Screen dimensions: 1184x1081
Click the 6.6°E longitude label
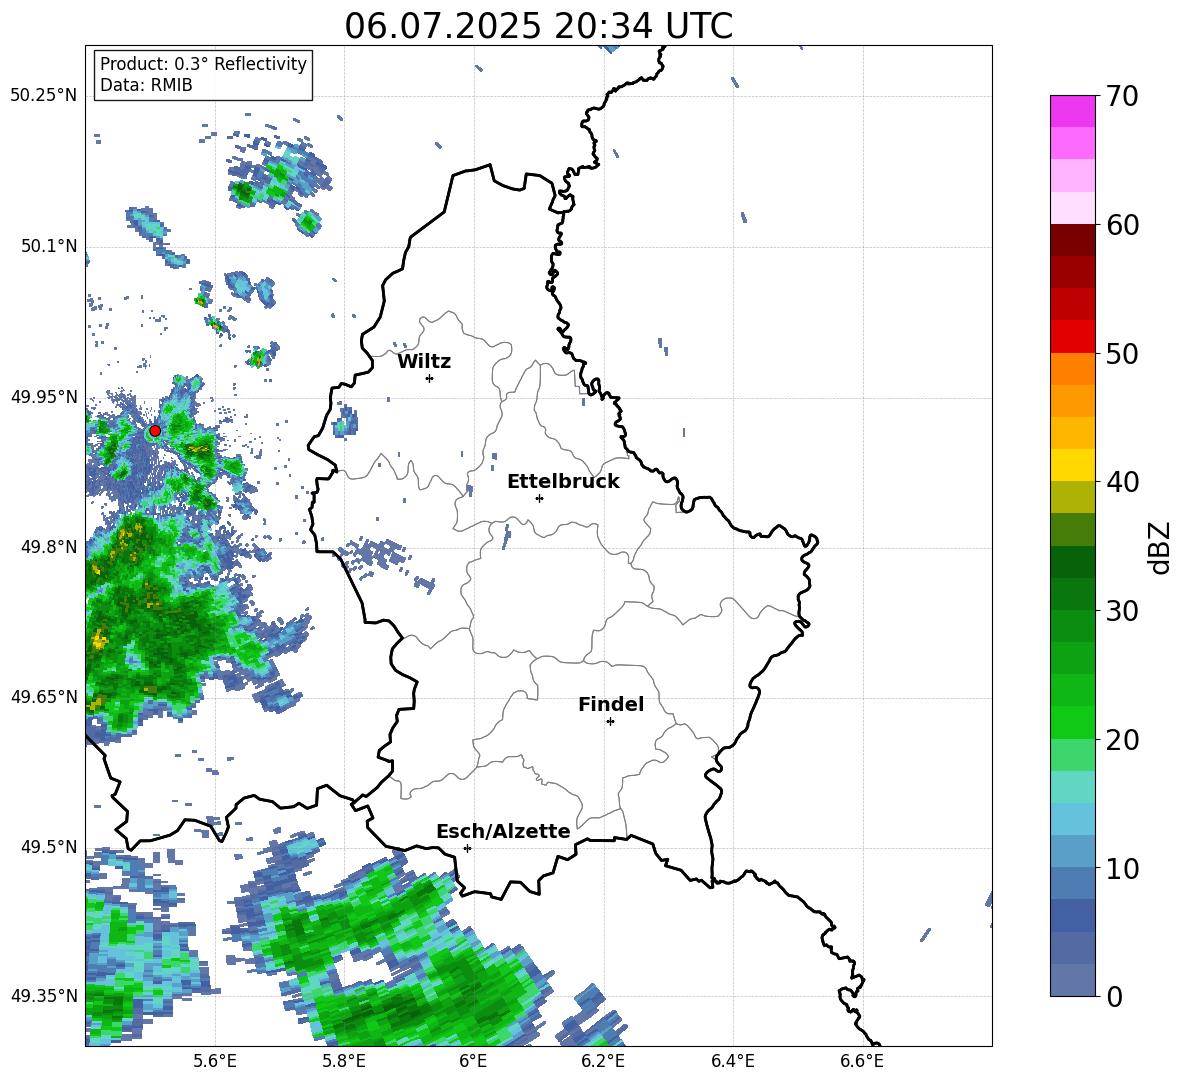862,1062
